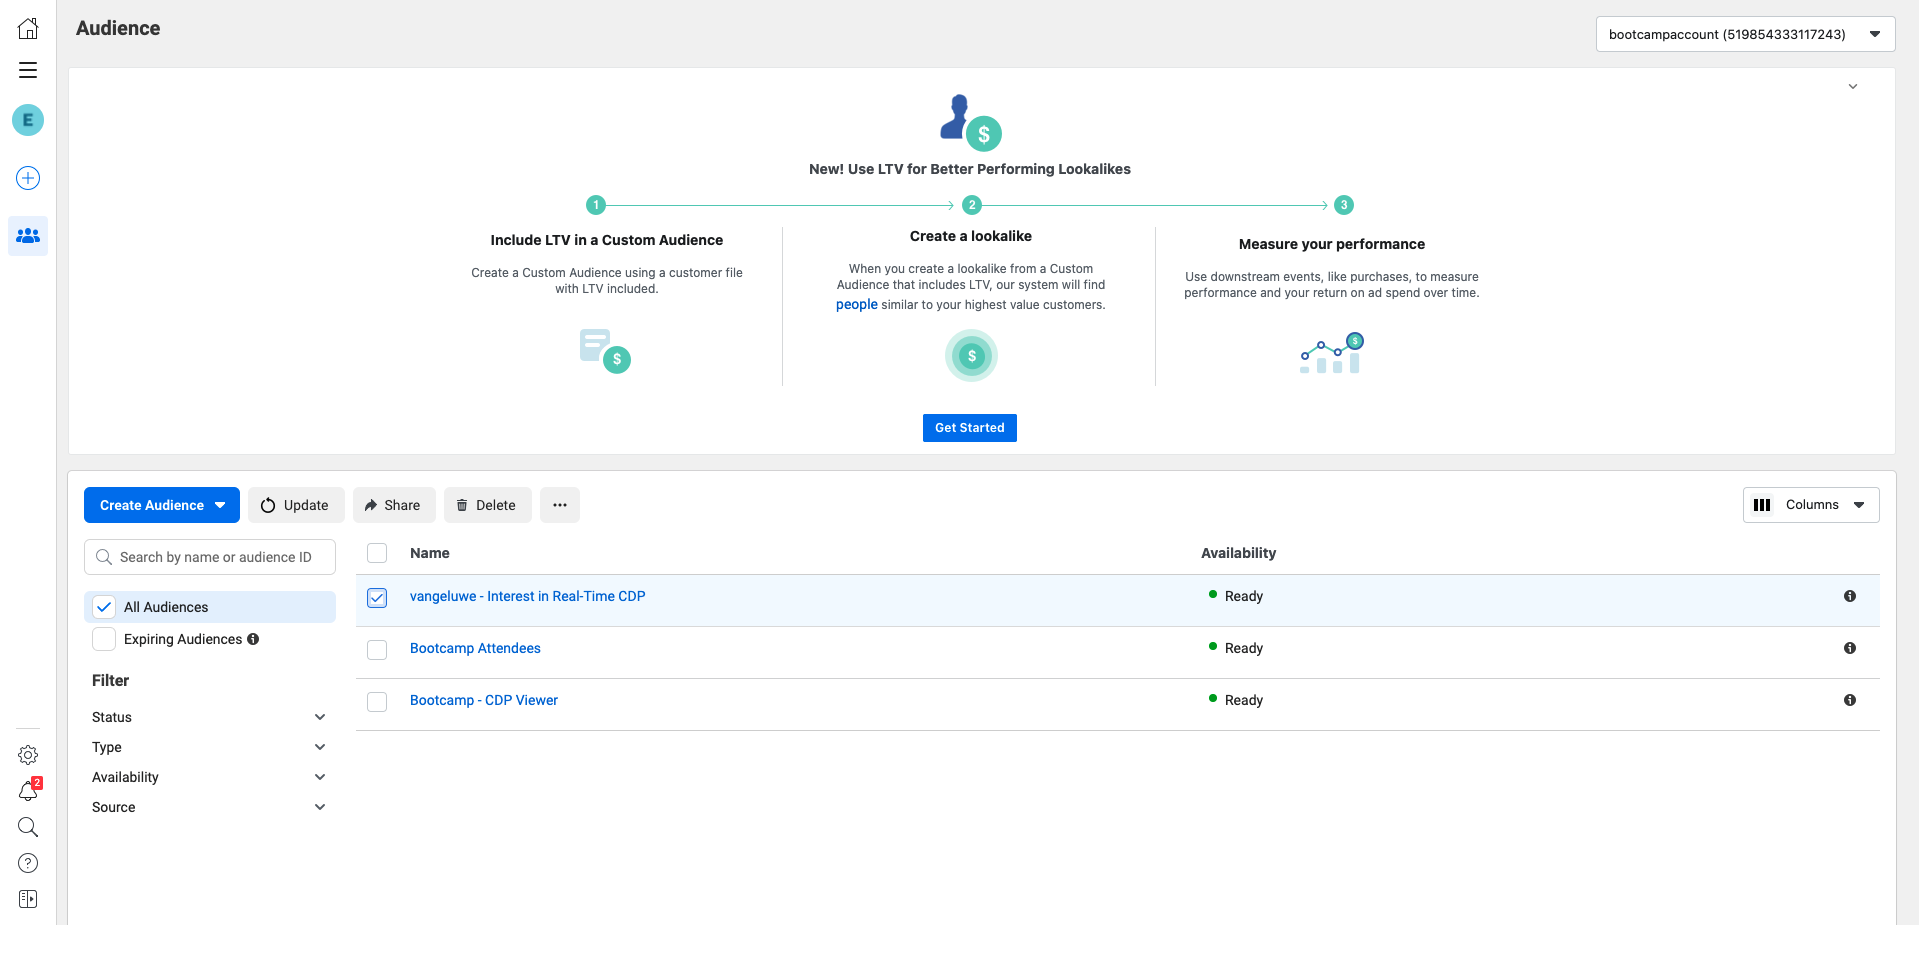The height and width of the screenshot is (969, 1919).
Task: Select the Audiences people icon
Action: [x=28, y=236]
